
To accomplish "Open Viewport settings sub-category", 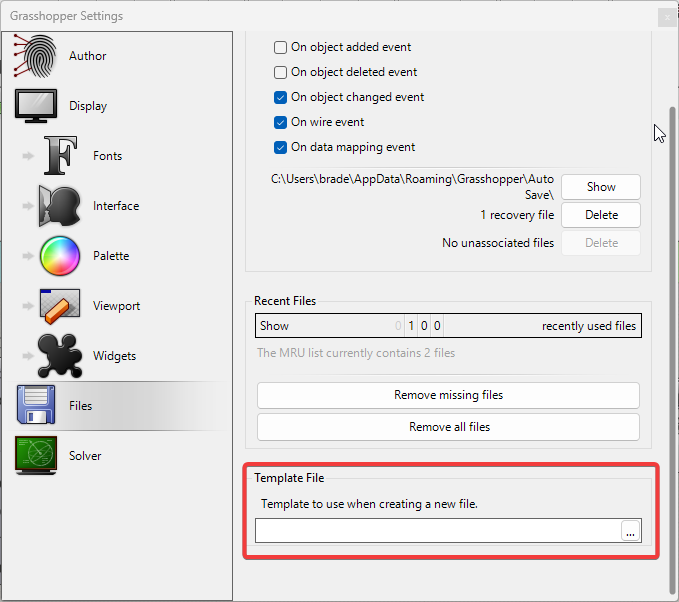I will [116, 306].
